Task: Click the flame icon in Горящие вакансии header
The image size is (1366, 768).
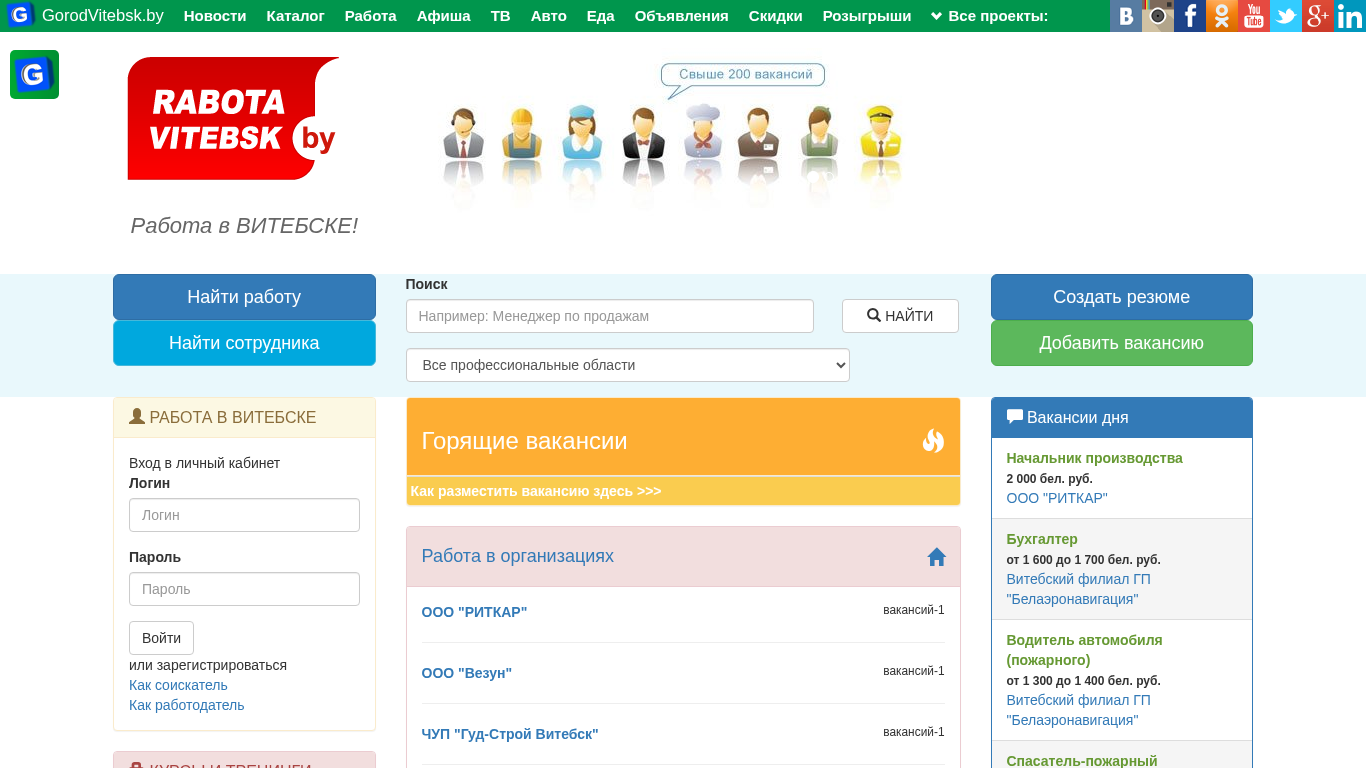Action: pos(933,441)
